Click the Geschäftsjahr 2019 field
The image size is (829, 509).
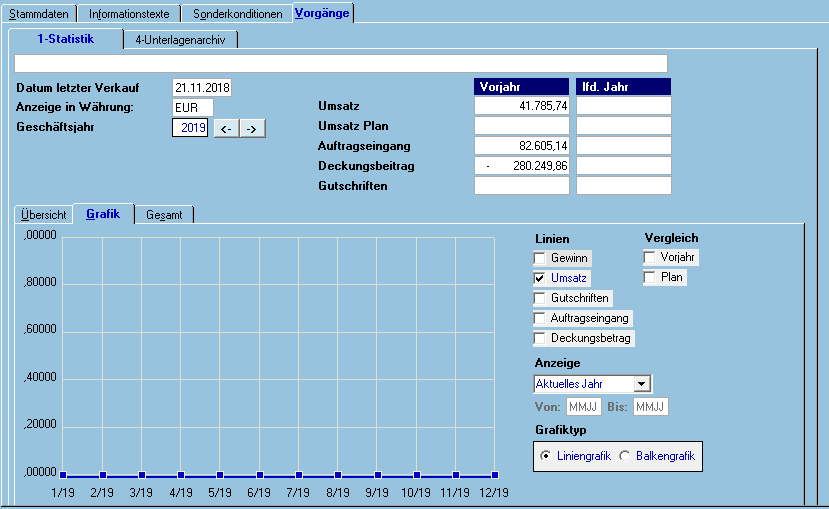coord(190,128)
